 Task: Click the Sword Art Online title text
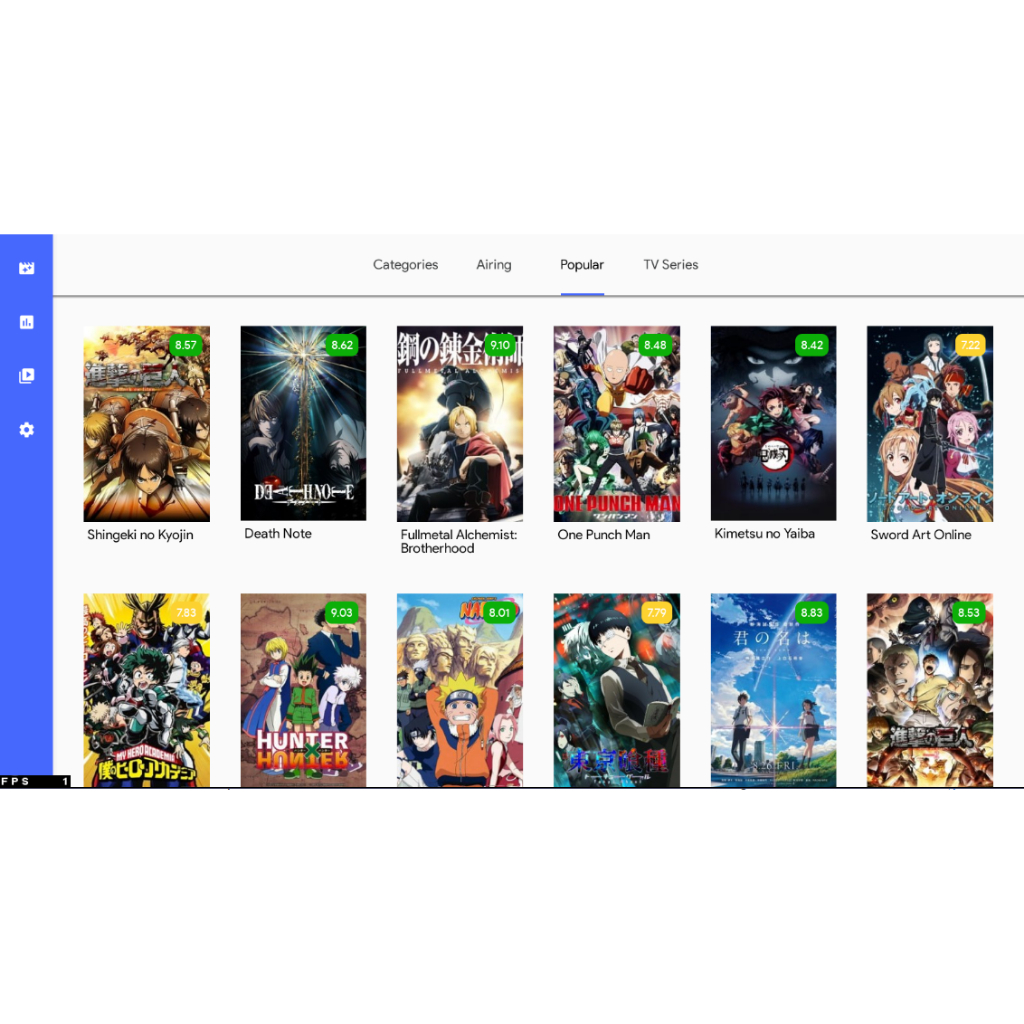[921, 535]
